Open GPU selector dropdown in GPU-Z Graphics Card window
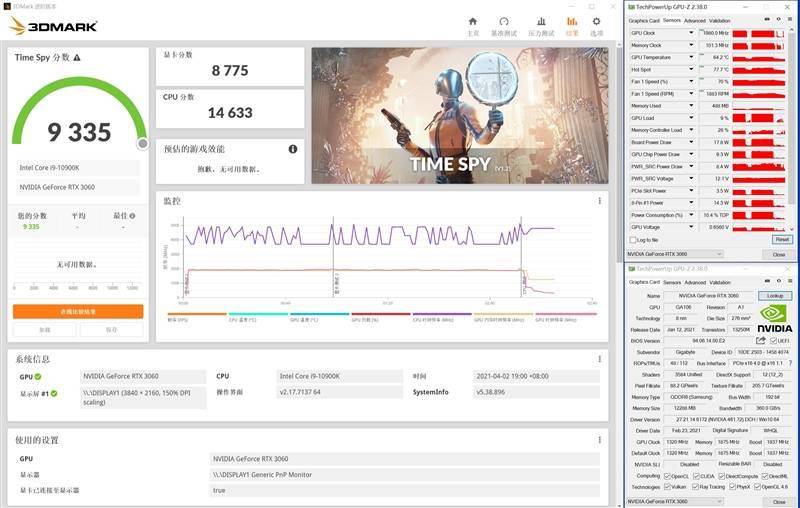800x508 pixels. point(675,501)
